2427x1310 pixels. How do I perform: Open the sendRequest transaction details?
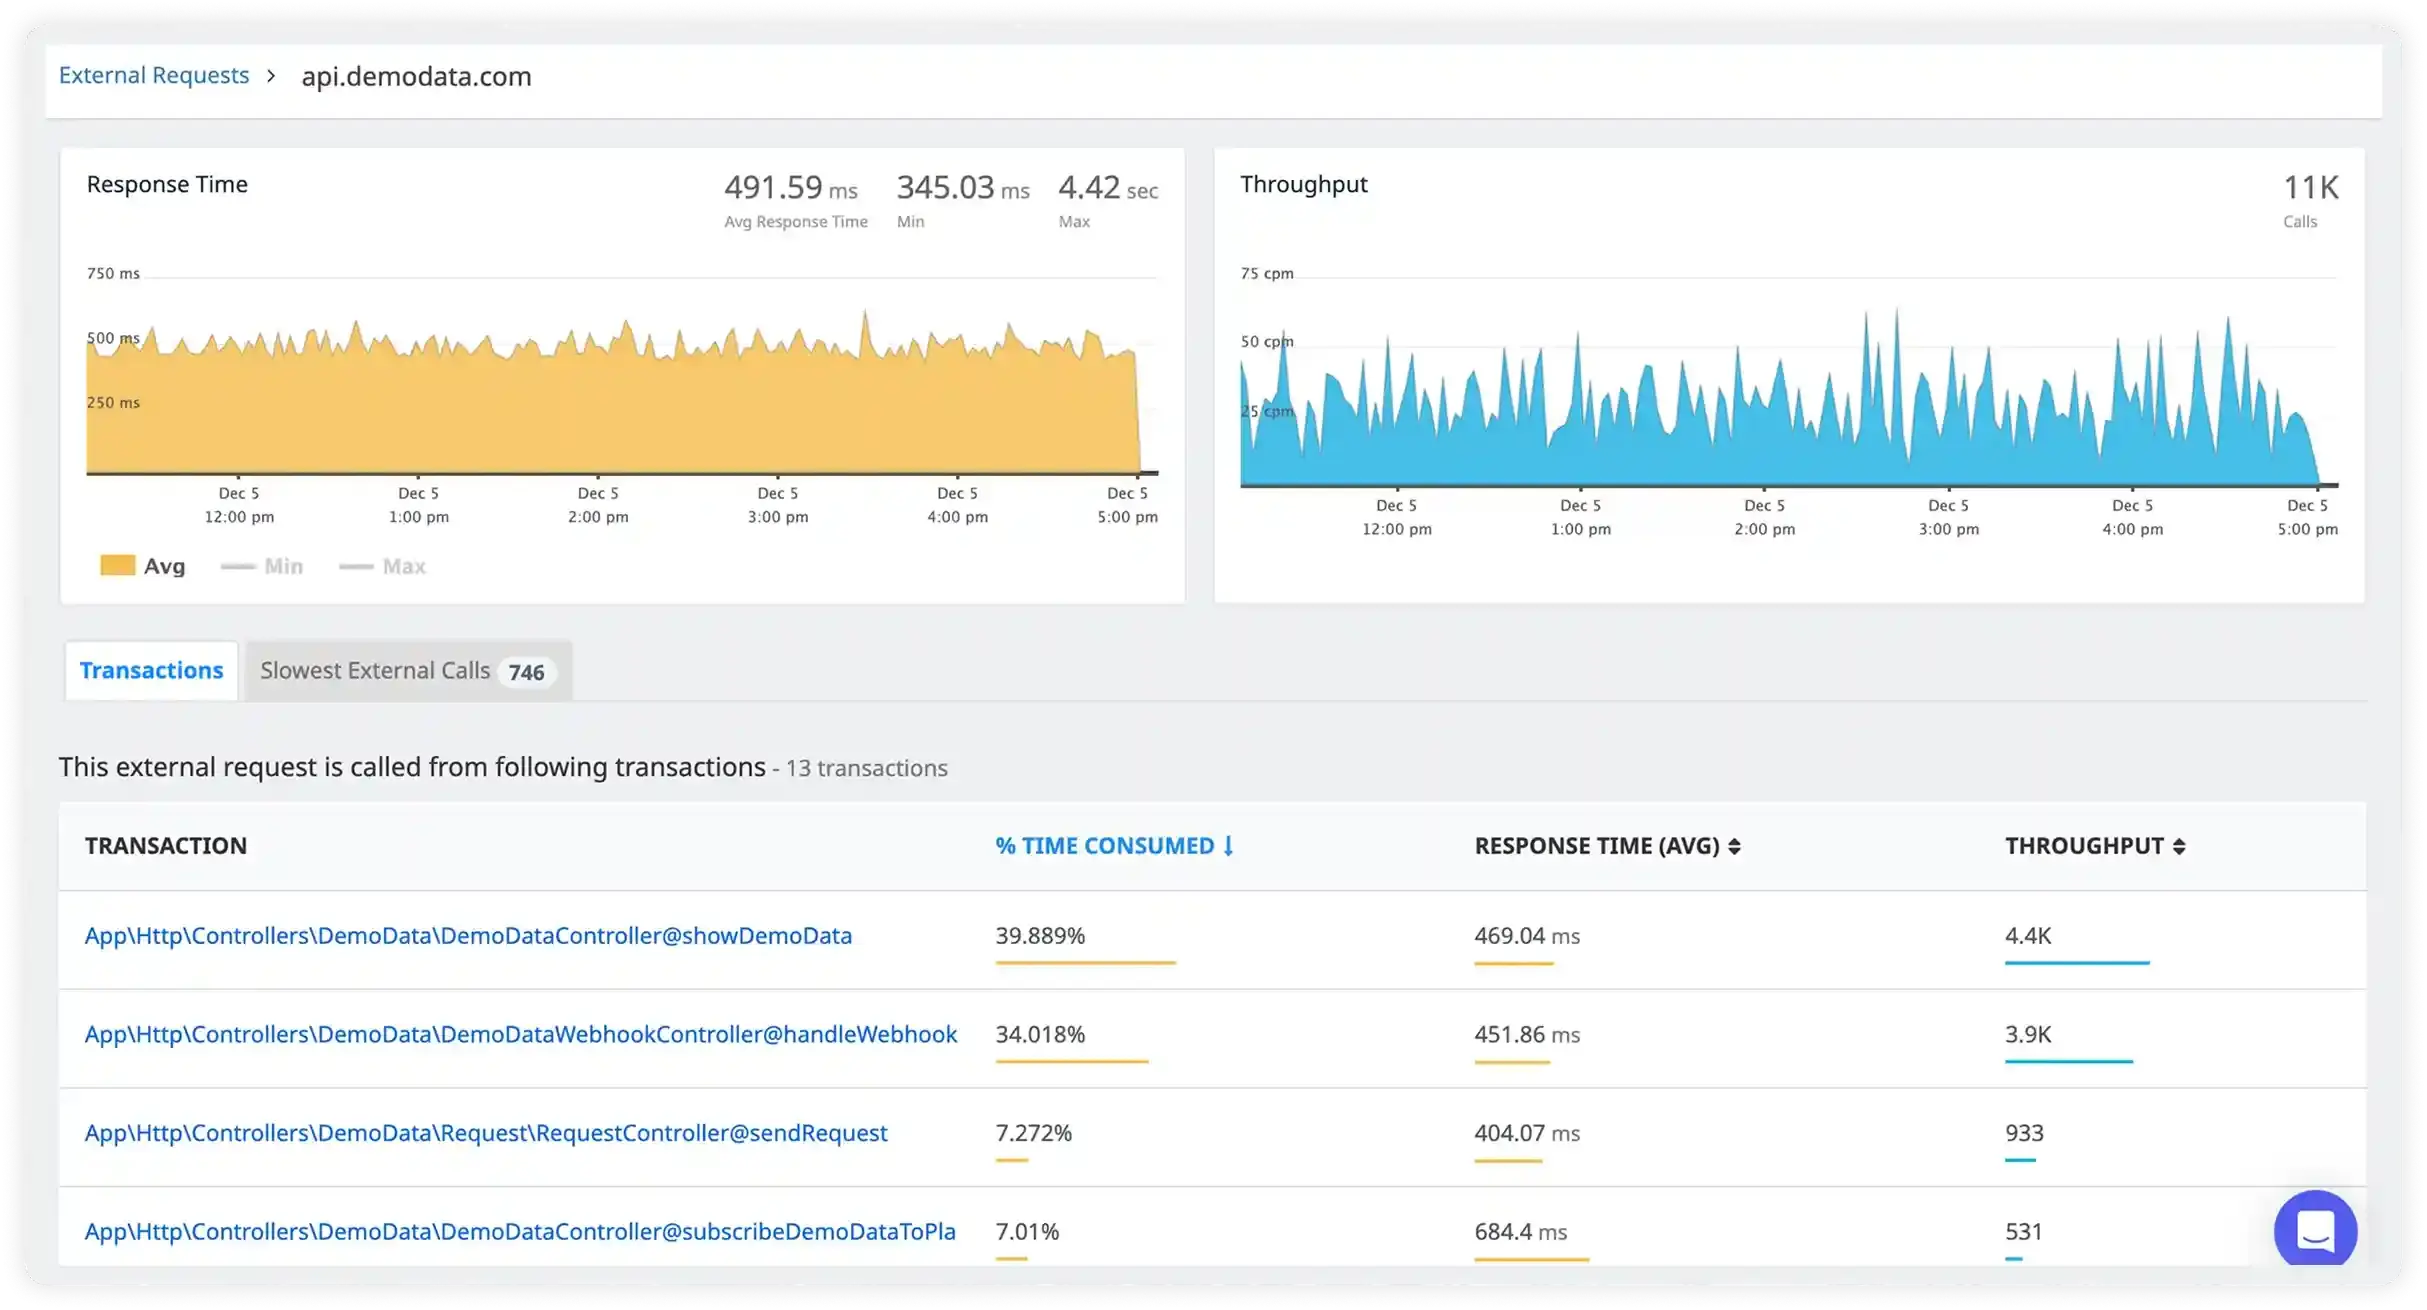(x=486, y=1133)
